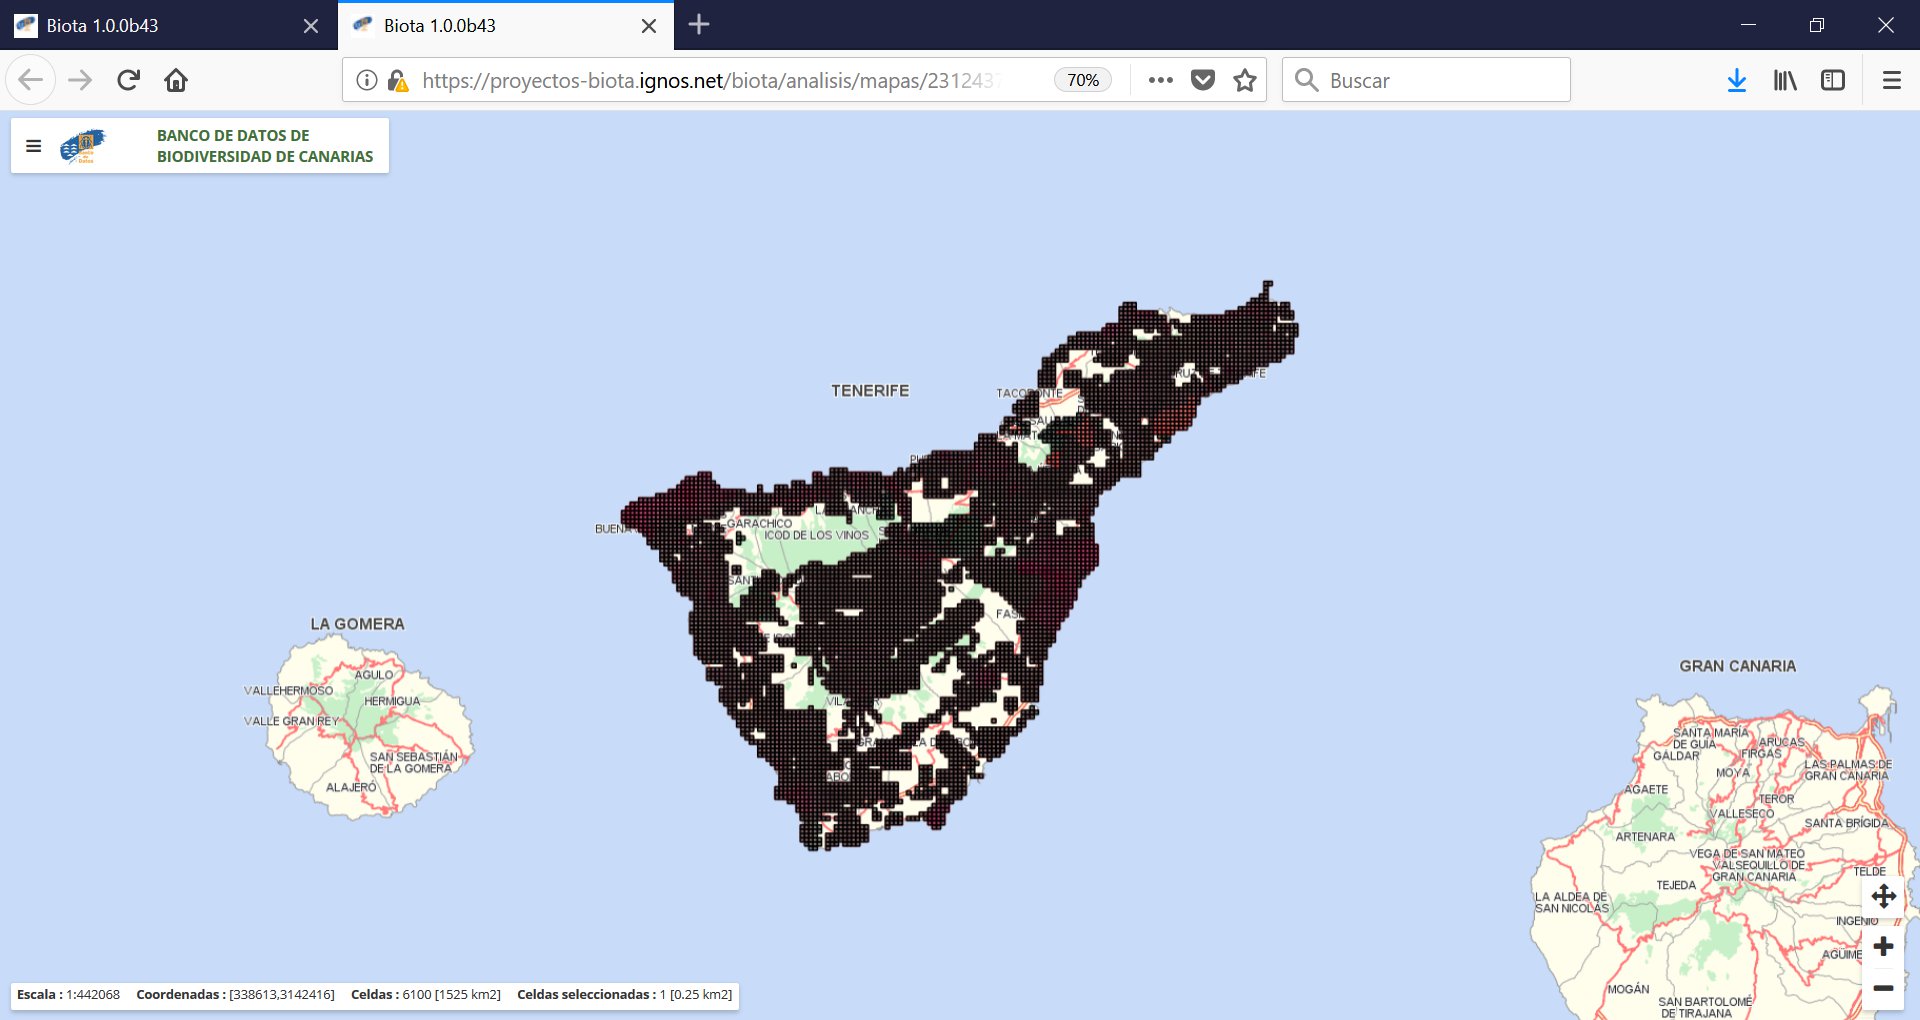Click TACORONTE label on Tenerife
The width and height of the screenshot is (1920, 1020).
pos(1029,393)
